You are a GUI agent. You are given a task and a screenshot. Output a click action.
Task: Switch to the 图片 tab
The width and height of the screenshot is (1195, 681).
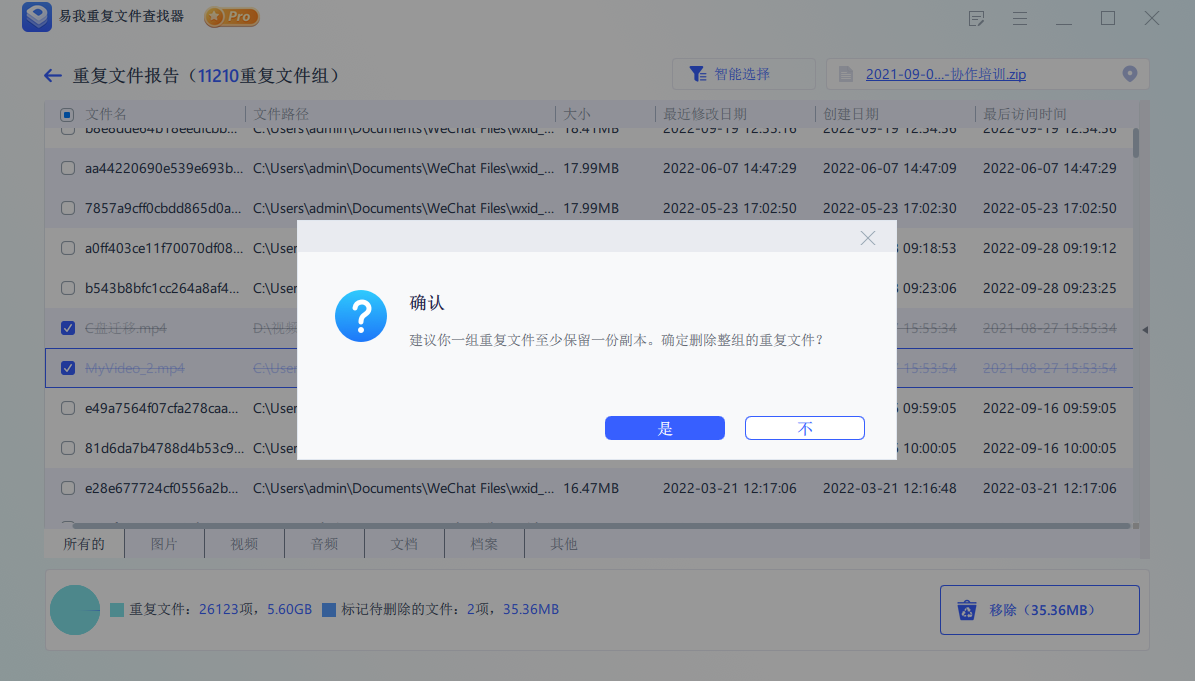pyautogui.click(x=164, y=543)
